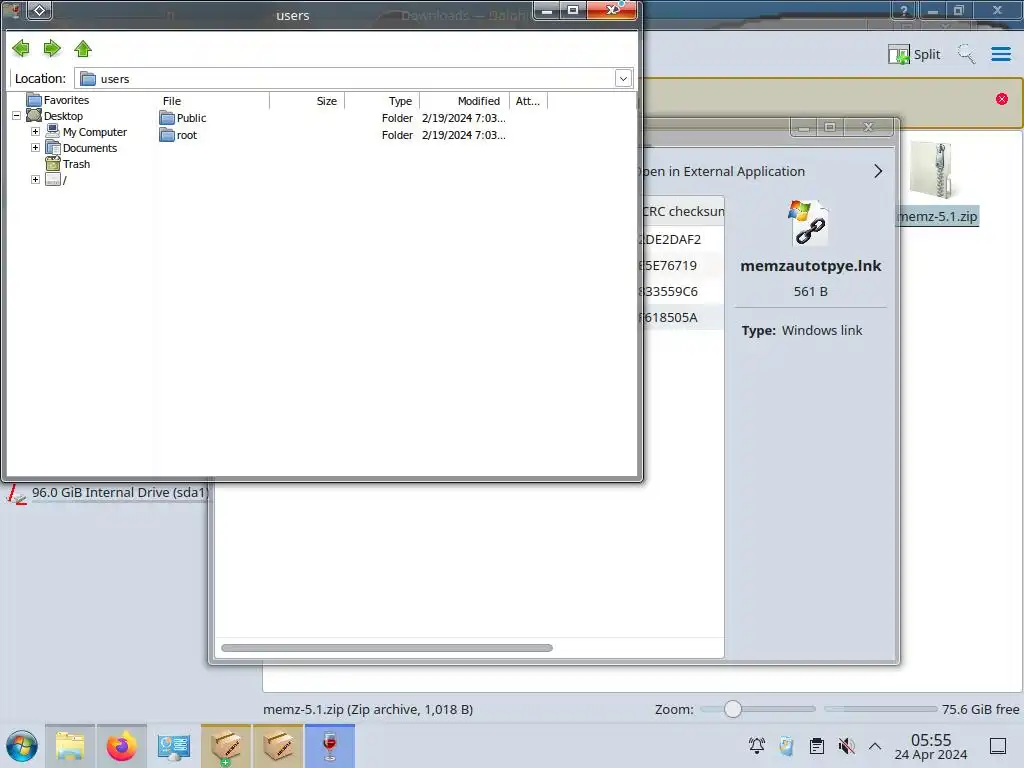Select Favorites in the folder tree
Screen dimensions: 1024x768
point(66,100)
